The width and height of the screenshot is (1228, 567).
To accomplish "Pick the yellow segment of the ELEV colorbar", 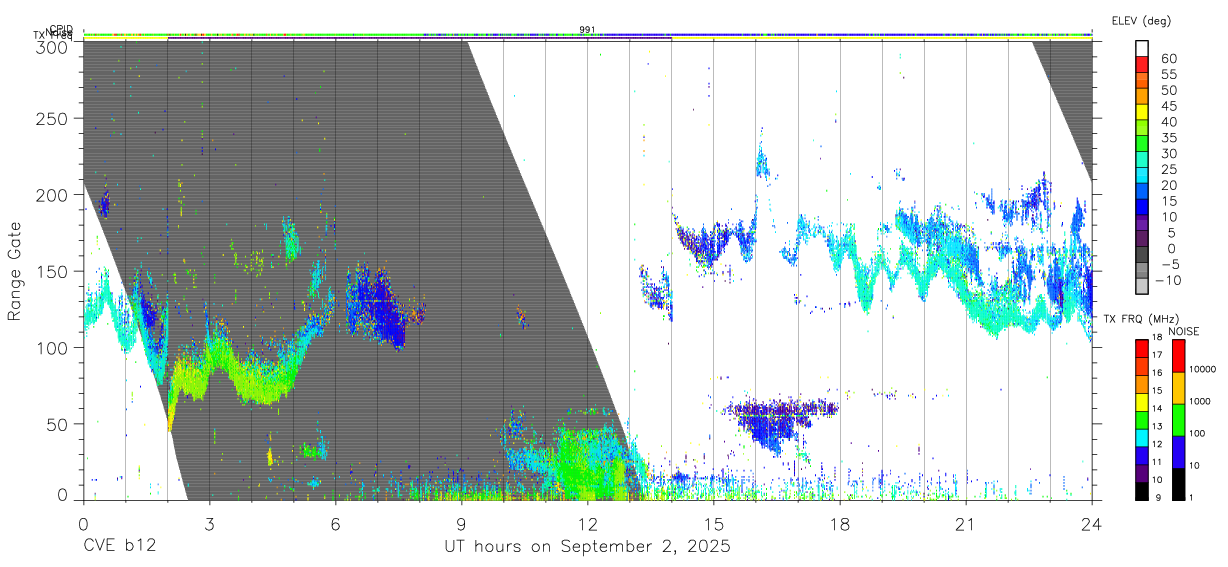I will (1142, 113).
